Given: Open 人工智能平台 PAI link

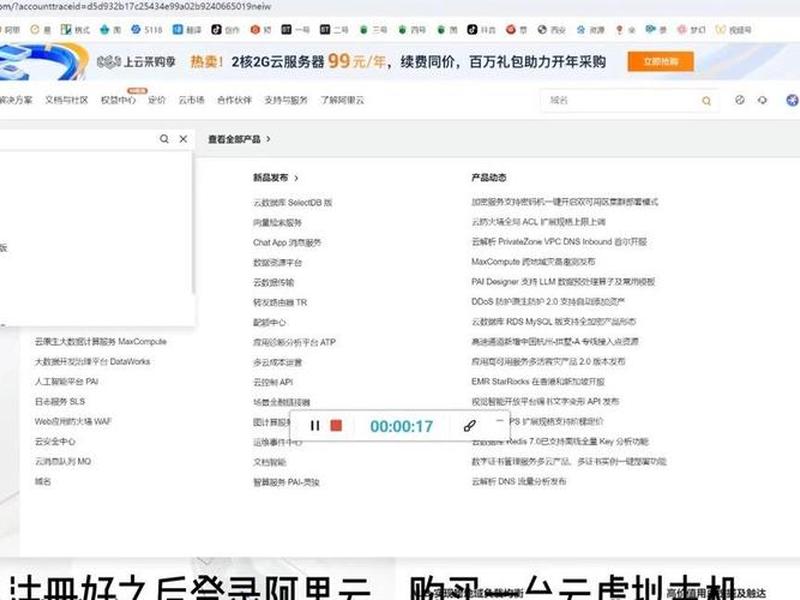Looking at the screenshot, I should [66, 381].
